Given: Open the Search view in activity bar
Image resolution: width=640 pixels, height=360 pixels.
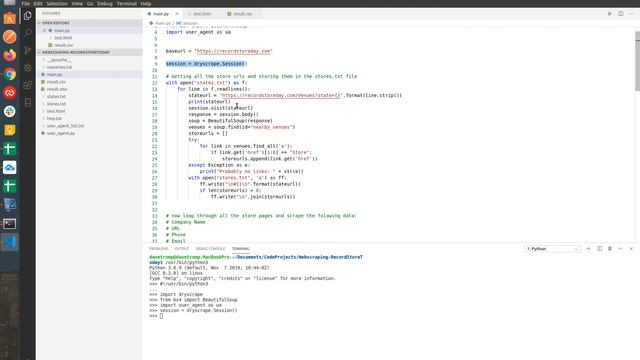Looking at the screenshot, I should point(27,33).
